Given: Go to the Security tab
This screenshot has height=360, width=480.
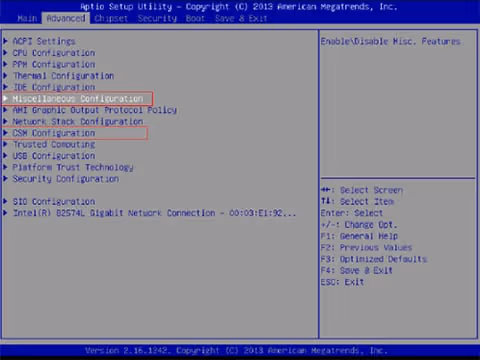Looking at the screenshot, I should (157, 18).
